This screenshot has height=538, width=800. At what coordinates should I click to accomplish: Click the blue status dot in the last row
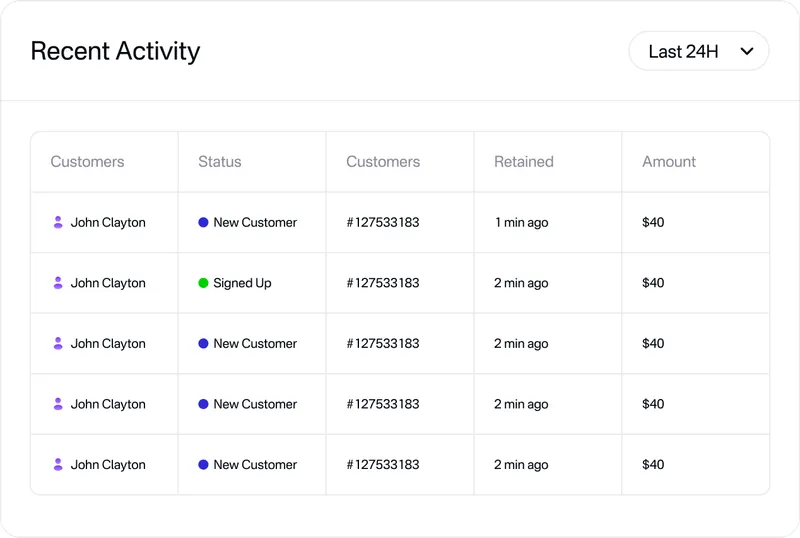203,465
